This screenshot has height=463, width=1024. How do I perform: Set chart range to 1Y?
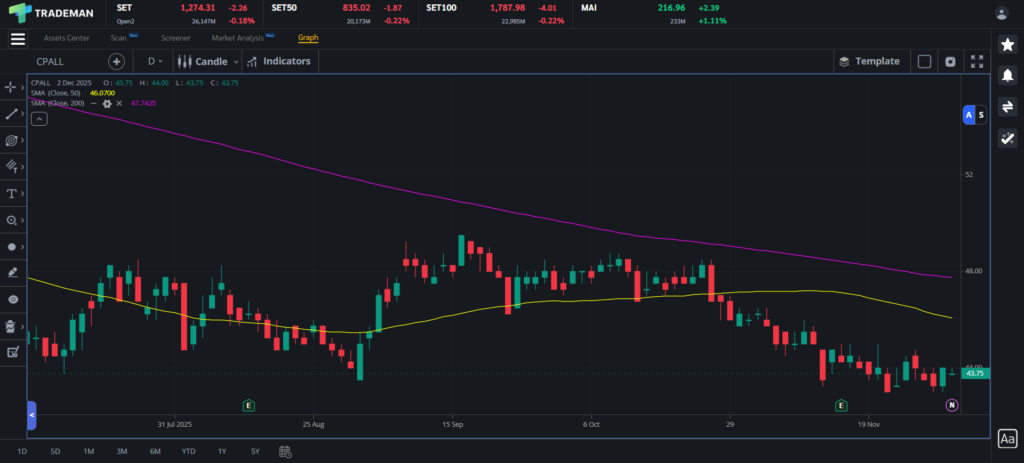pyautogui.click(x=222, y=451)
